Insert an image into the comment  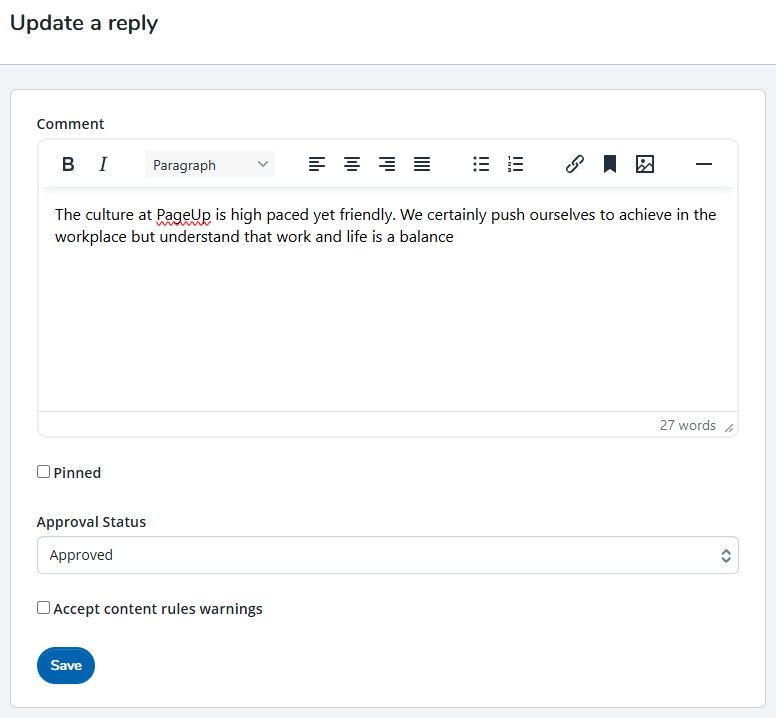pyautogui.click(x=645, y=165)
